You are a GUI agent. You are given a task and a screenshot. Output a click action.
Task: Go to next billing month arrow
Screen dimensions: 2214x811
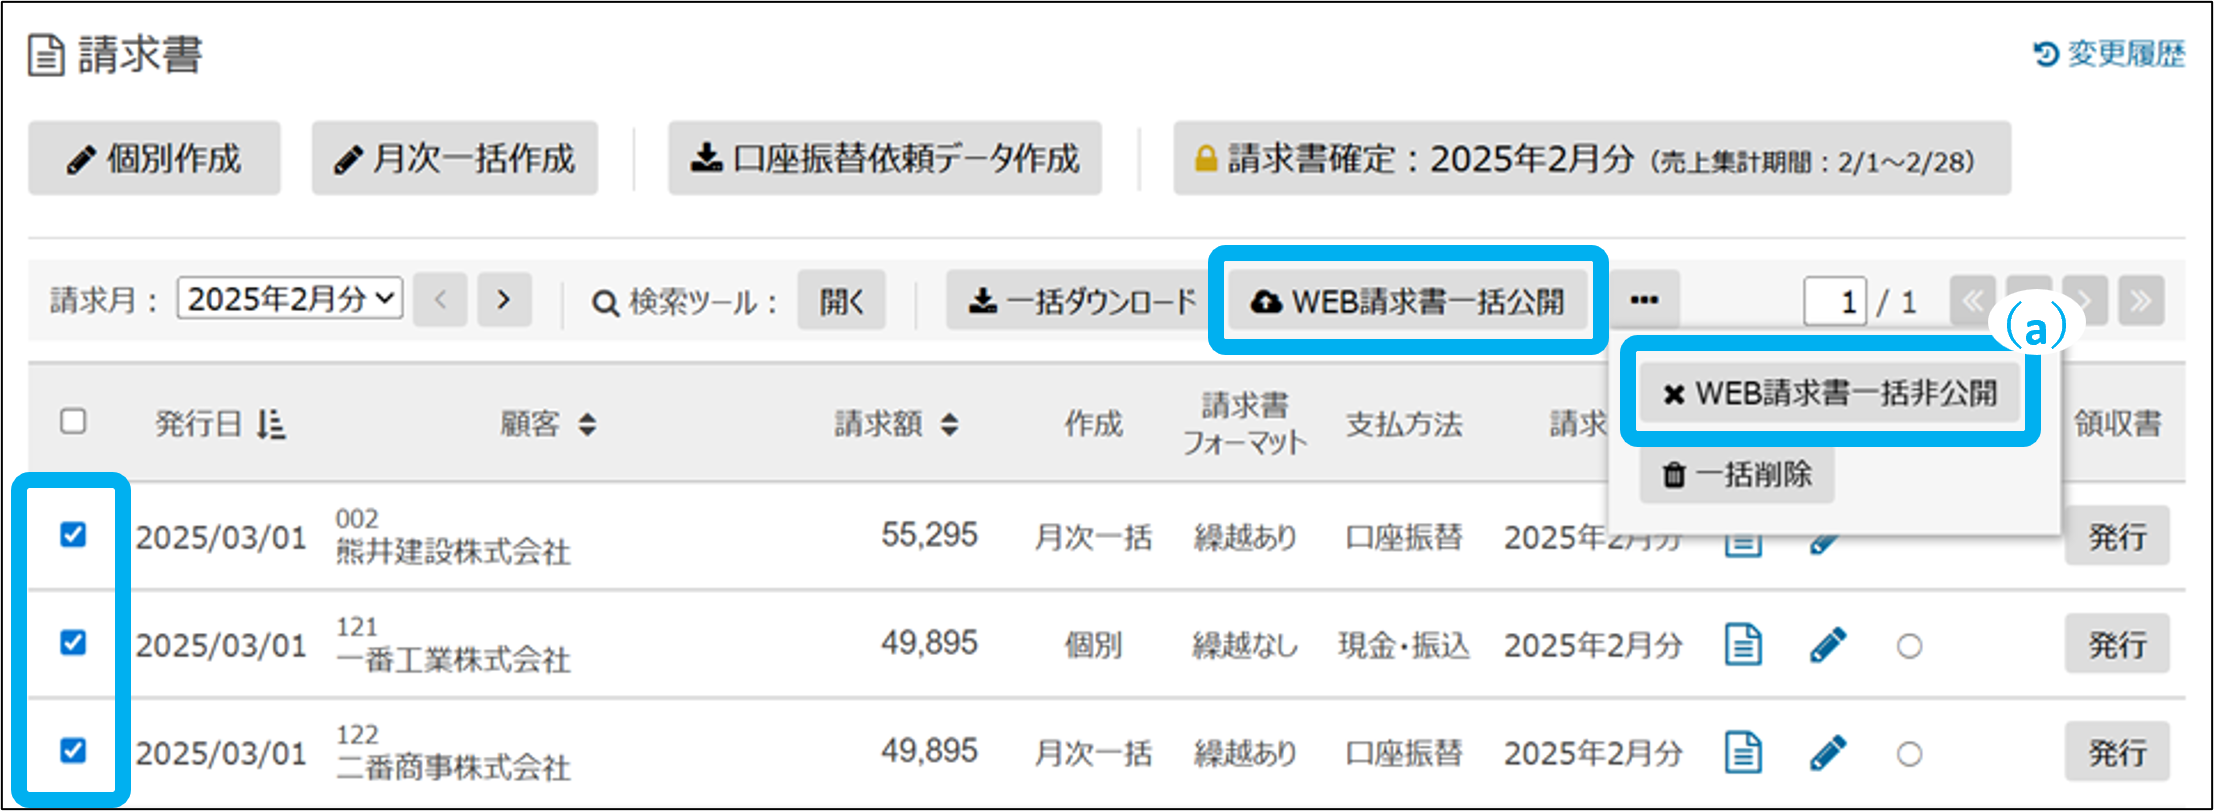point(504,300)
